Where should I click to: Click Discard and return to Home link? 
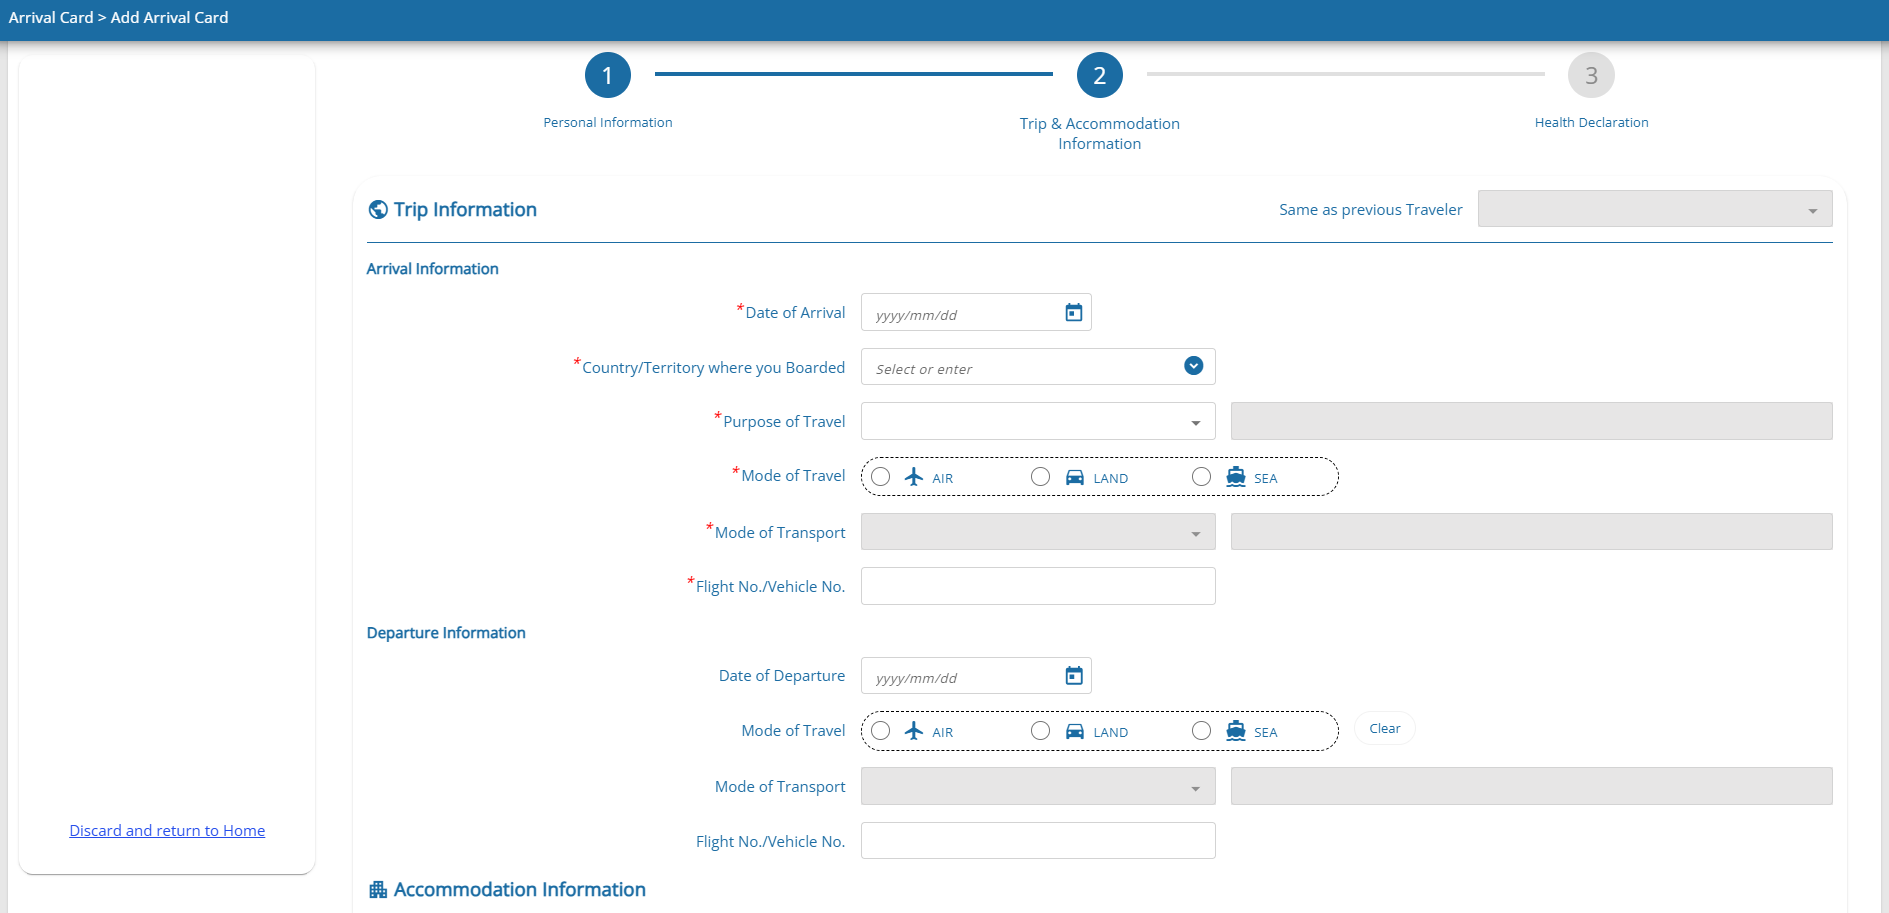(x=167, y=831)
